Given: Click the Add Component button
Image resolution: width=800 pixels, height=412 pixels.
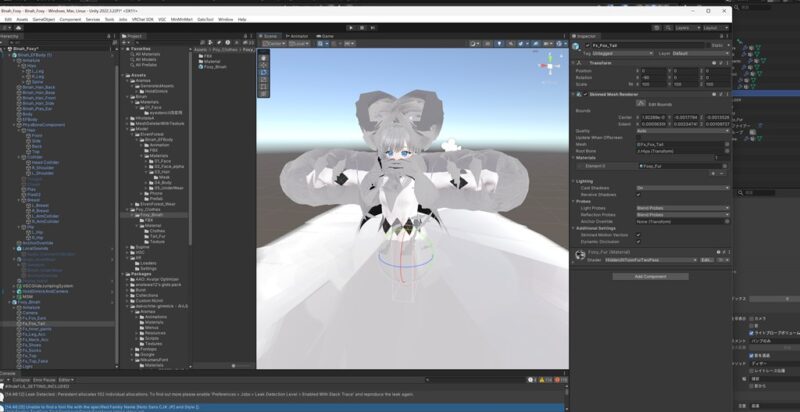Looking at the screenshot, I should 648,276.
